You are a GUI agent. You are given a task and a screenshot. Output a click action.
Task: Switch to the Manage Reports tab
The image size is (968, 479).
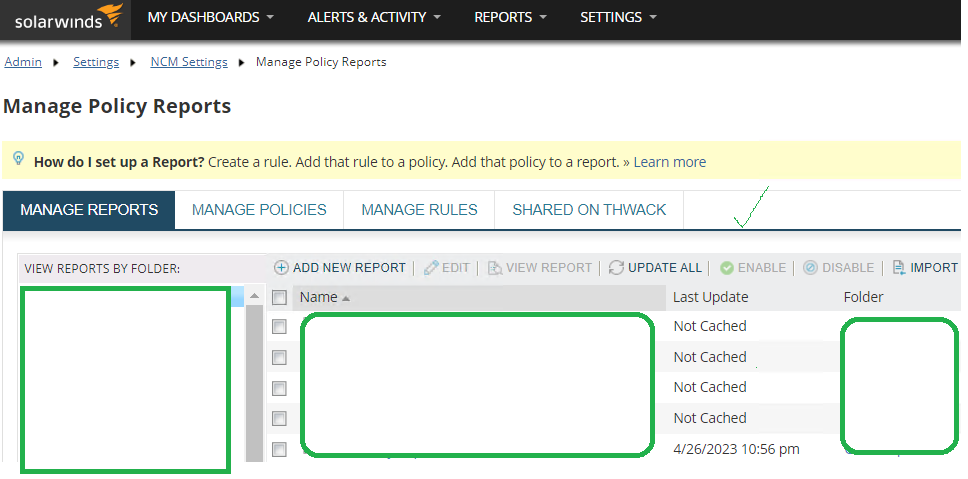pos(89,210)
